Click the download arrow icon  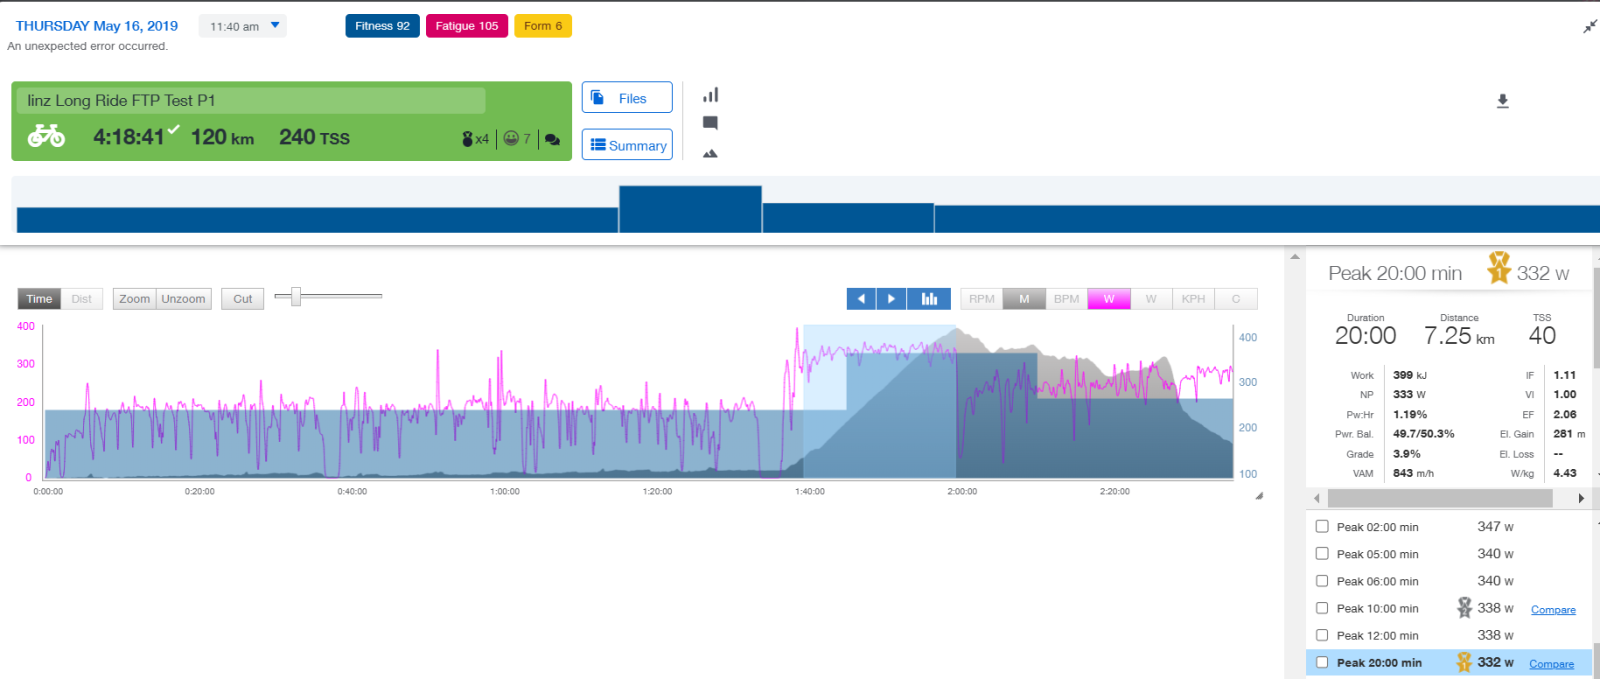(1502, 101)
